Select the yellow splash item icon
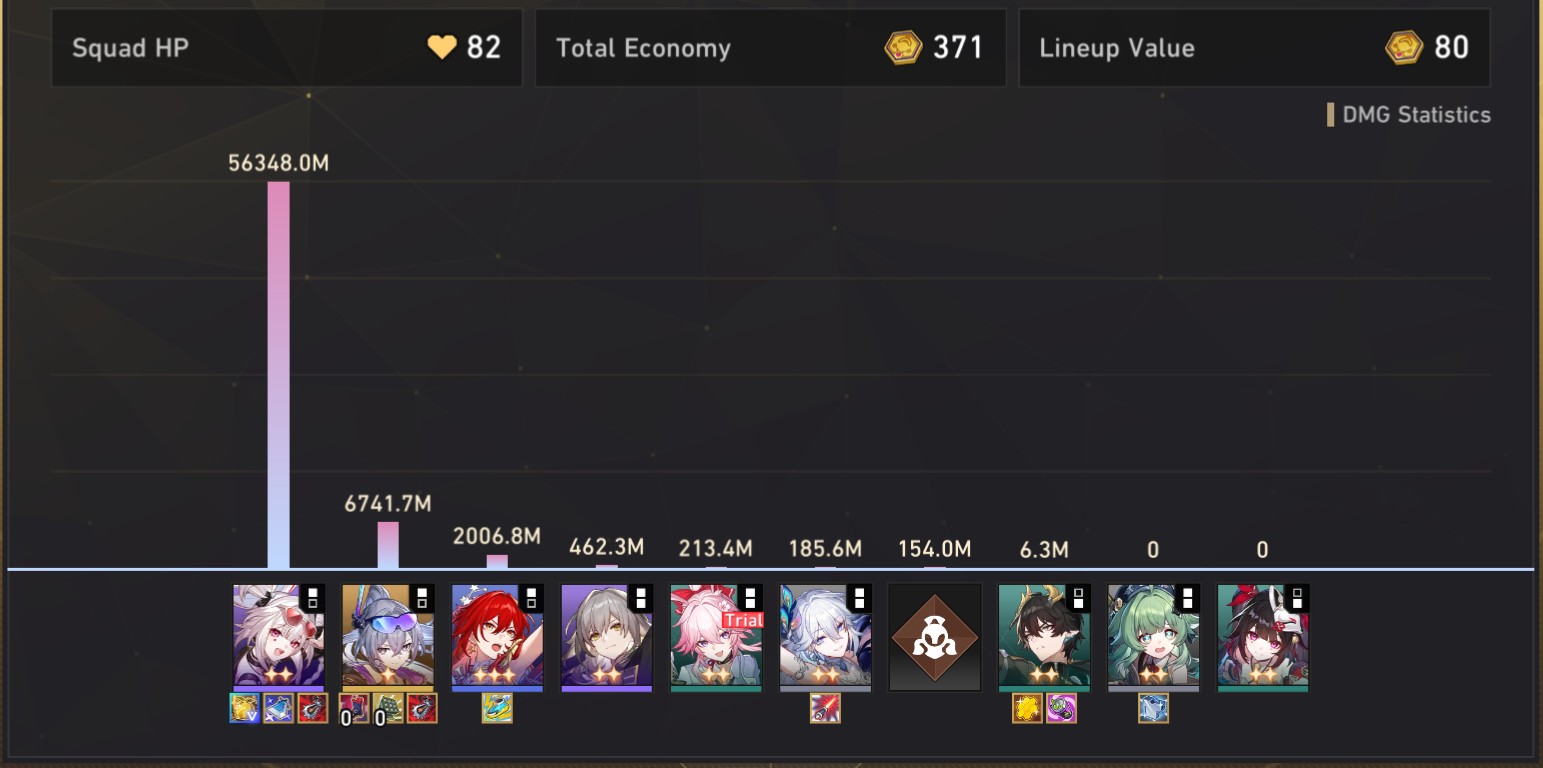 [1028, 708]
